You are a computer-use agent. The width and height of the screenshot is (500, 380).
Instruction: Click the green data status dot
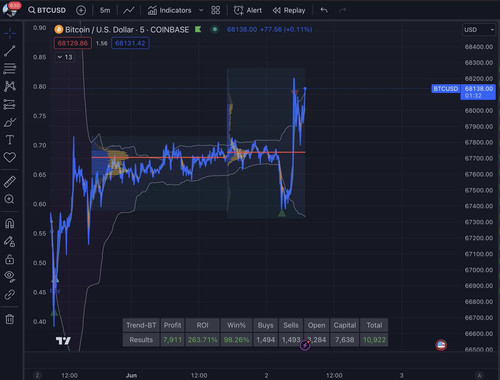[x=215, y=29]
